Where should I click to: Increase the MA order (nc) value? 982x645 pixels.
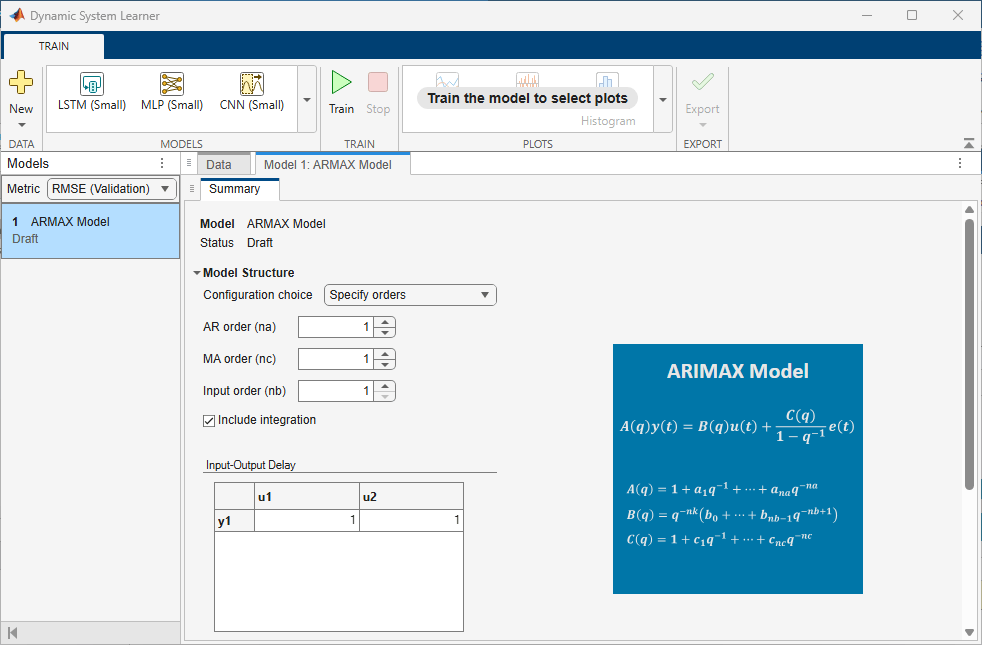(x=385, y=354)
